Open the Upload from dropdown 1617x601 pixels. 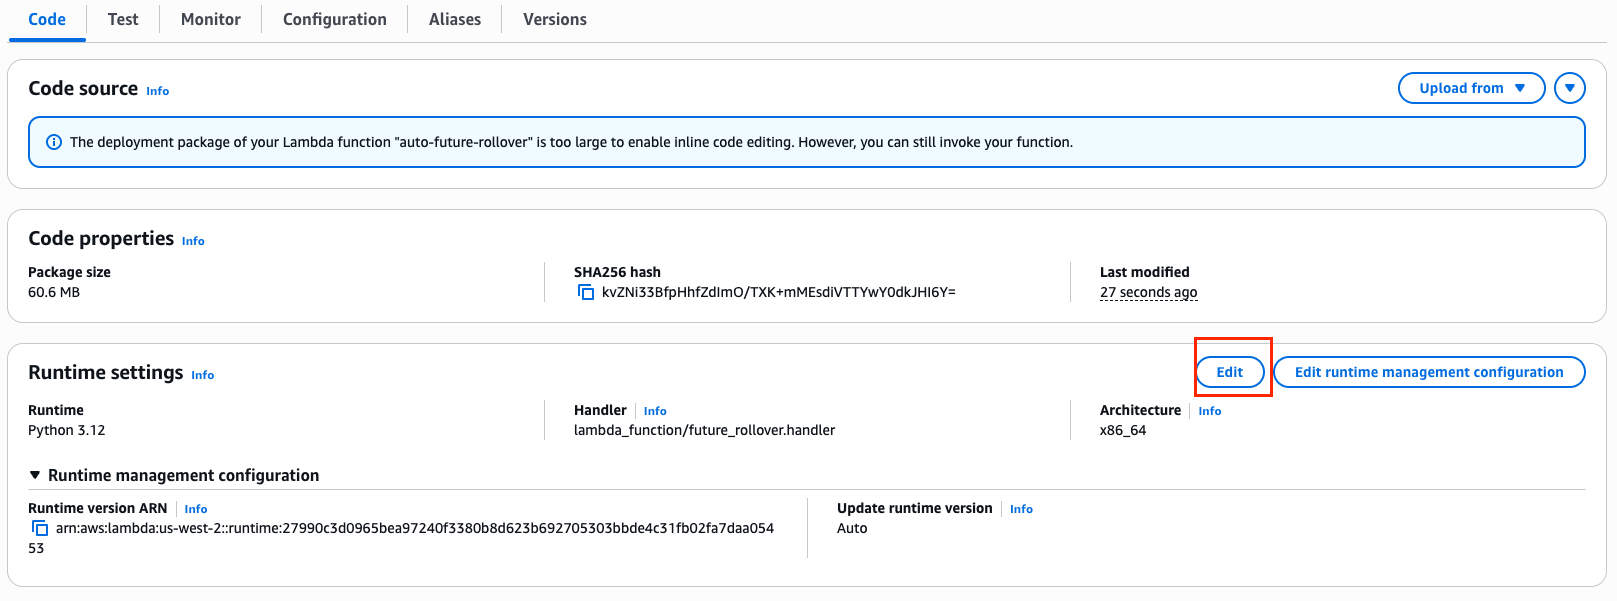click(x=1471, y=88)
